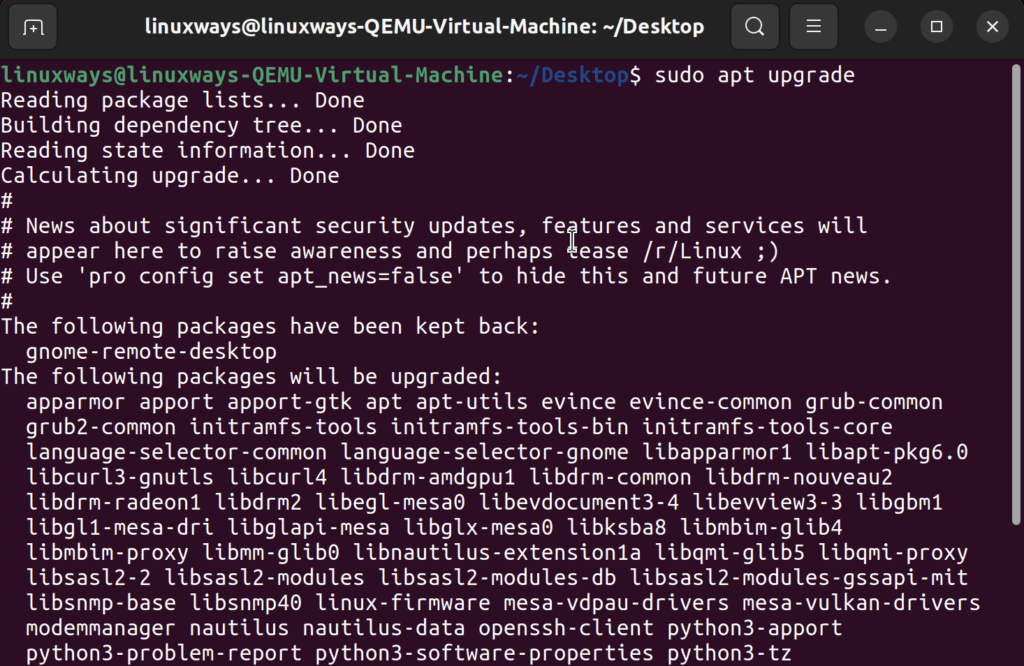Image resolution: width=1024 pixels, height=666 pixels.
Task: Click the 'apt-utils' package name
Action: point(472,402)
